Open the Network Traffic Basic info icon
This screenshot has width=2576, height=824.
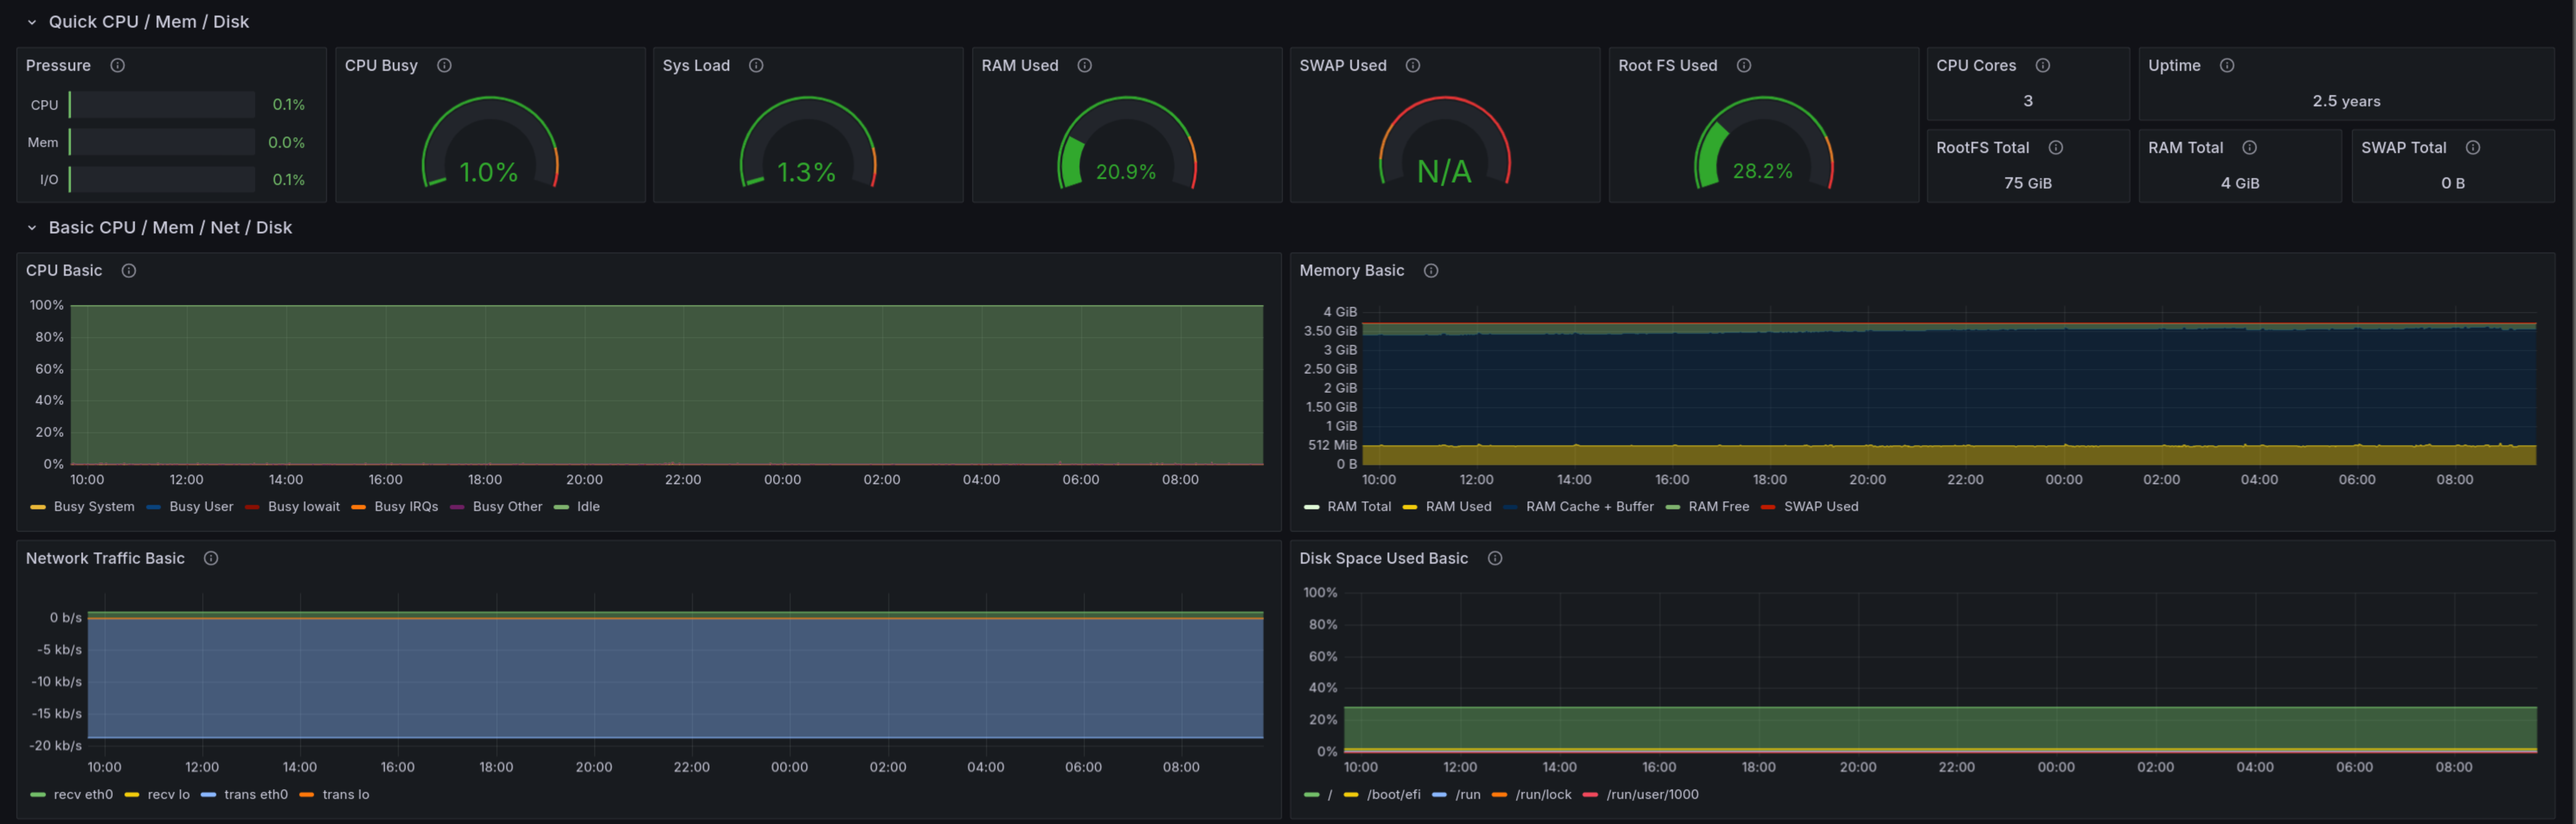pos(211,558)
